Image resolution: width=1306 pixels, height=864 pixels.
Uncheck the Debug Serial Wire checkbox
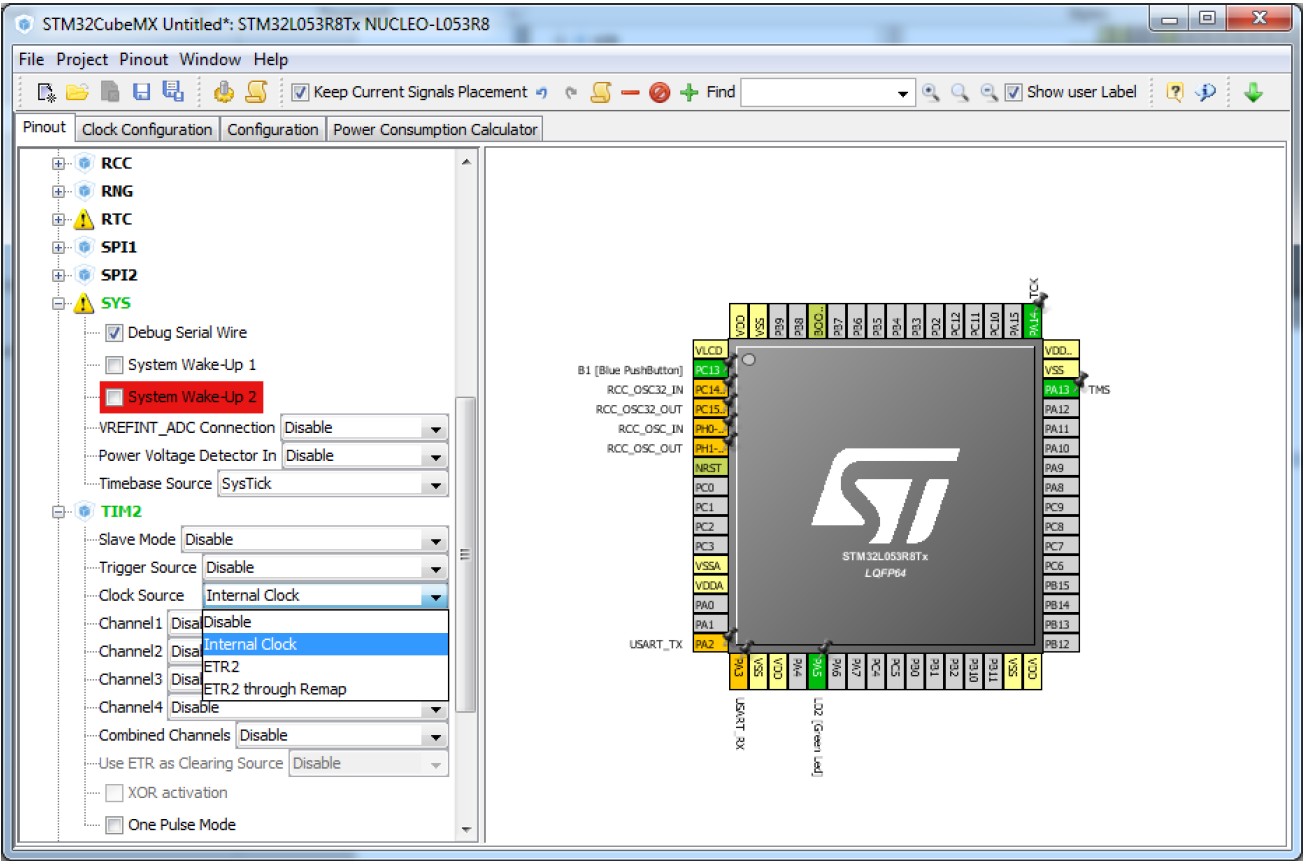(115, 333)
